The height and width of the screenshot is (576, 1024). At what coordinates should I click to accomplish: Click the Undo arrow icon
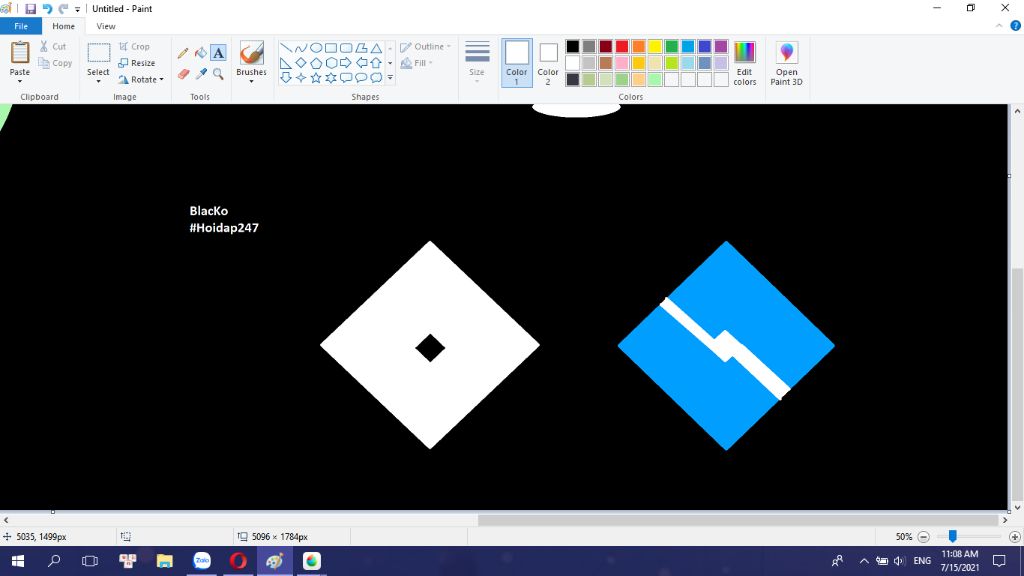47,8
